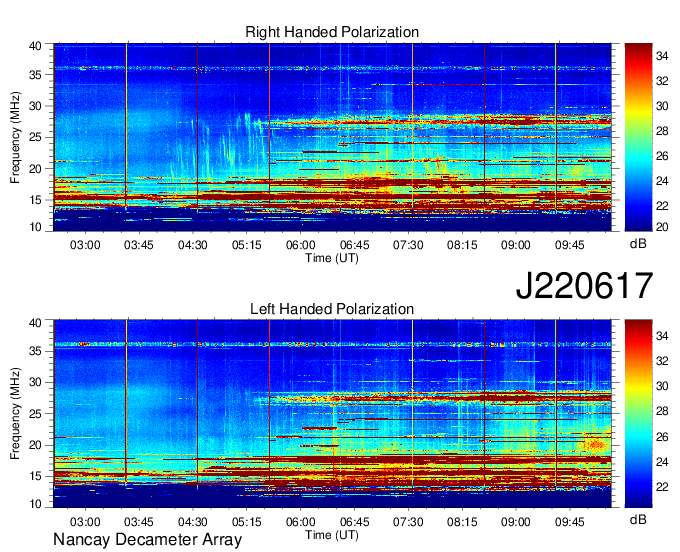680x552 pixels.
Task: Click the 03:45 time tick under Right Handed plot
Action: coord(139,245)
